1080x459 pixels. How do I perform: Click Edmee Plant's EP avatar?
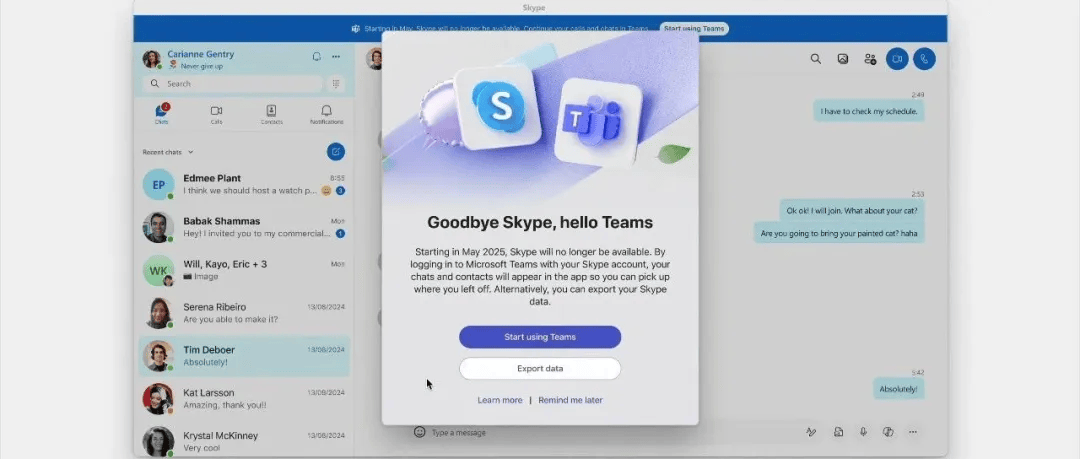[x=158, y=185]
